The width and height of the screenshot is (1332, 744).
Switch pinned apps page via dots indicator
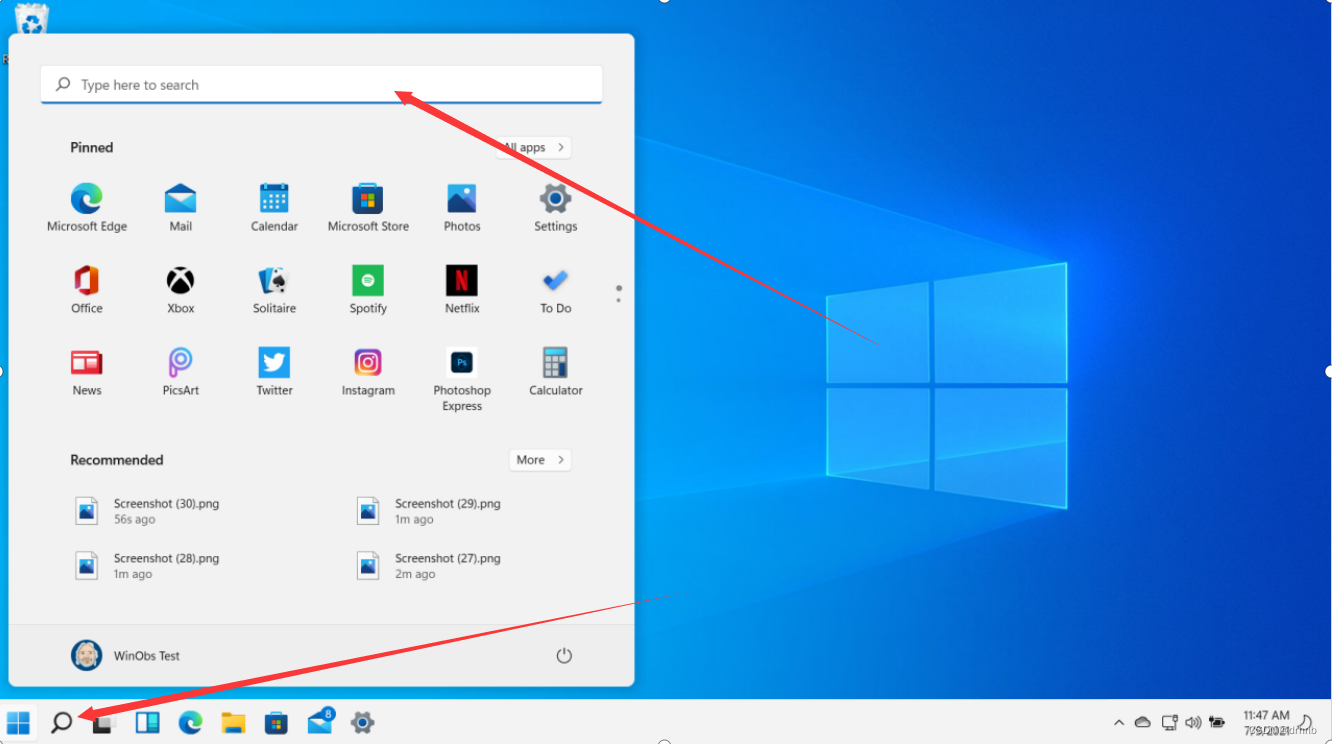618,294
